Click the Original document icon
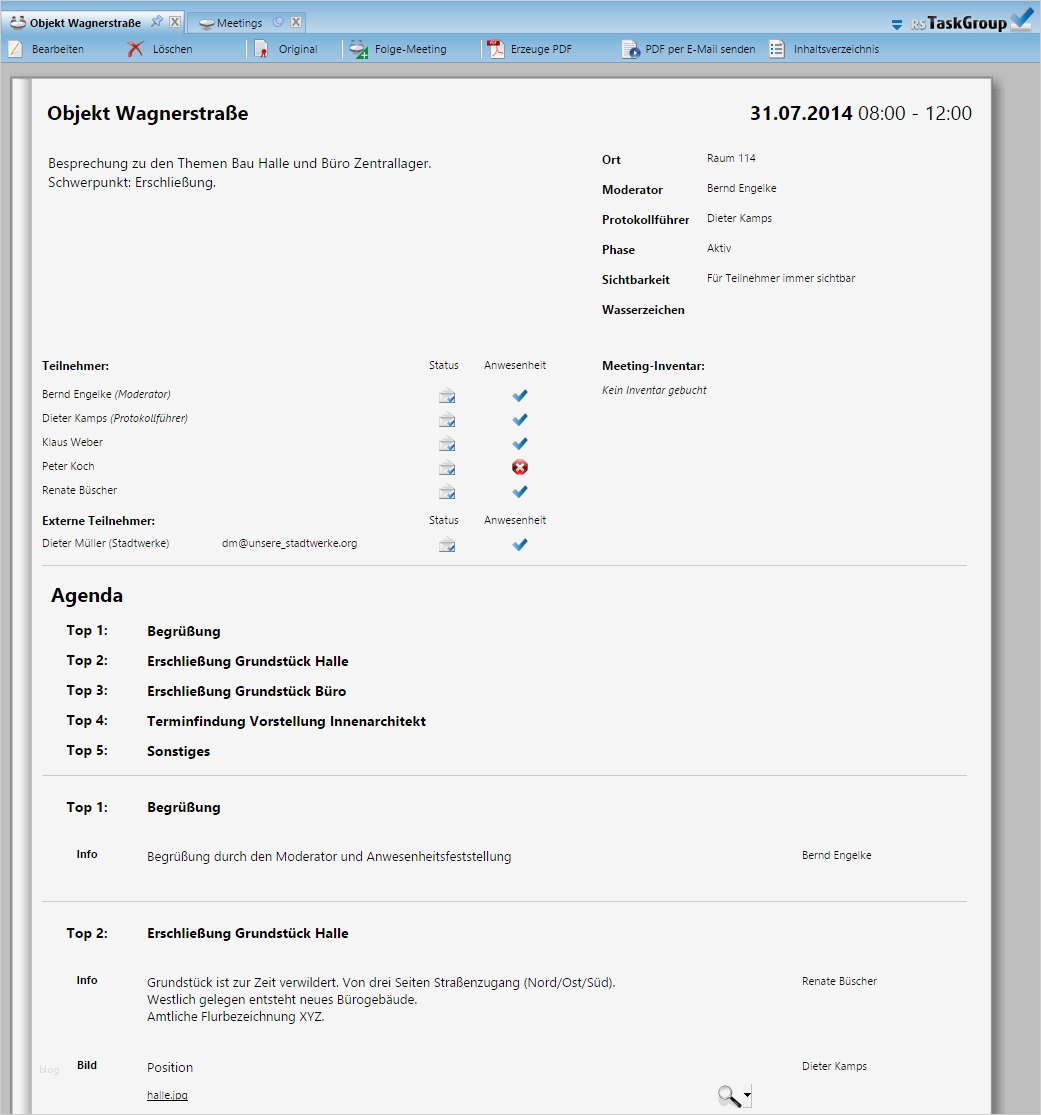 260,48
